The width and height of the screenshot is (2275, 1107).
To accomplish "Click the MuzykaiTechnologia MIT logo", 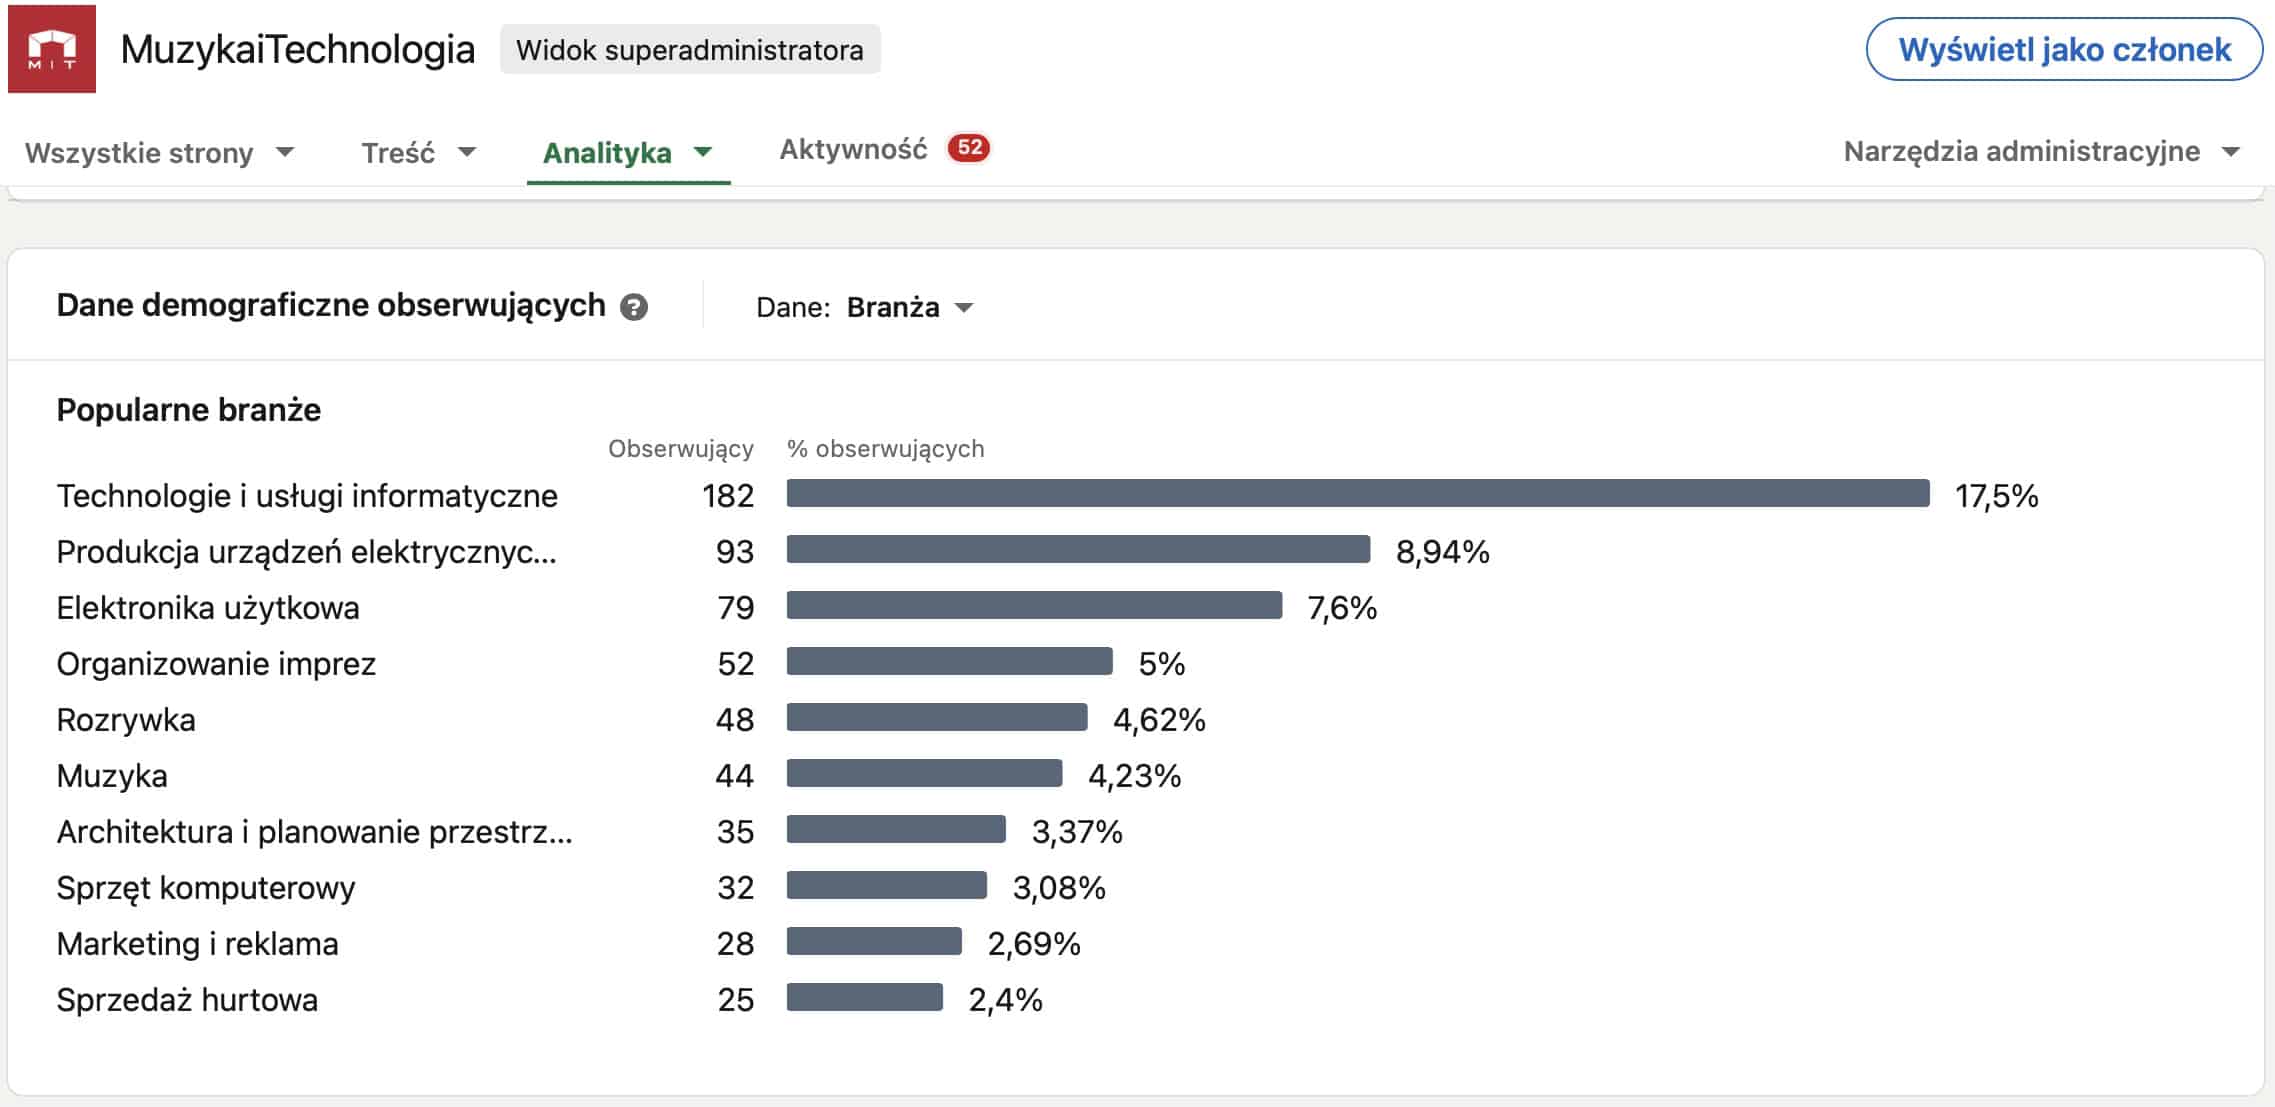I will click(x=52, y=49).
